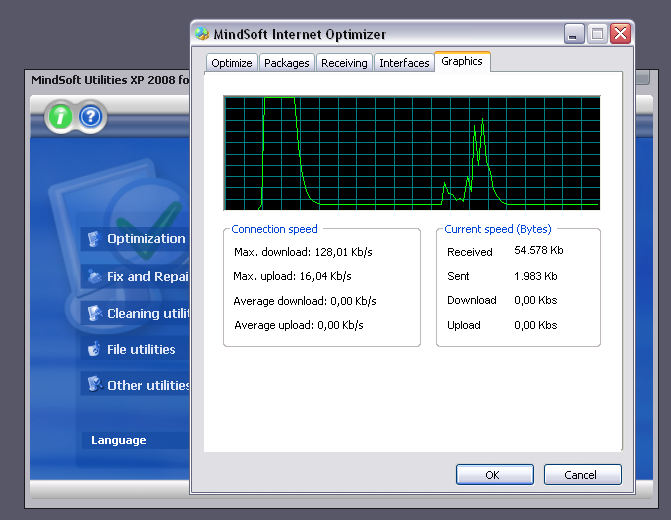The width and height of the screenshot is (671, 520).
Task: Click the network speed graph
Action: pos(412,153)
